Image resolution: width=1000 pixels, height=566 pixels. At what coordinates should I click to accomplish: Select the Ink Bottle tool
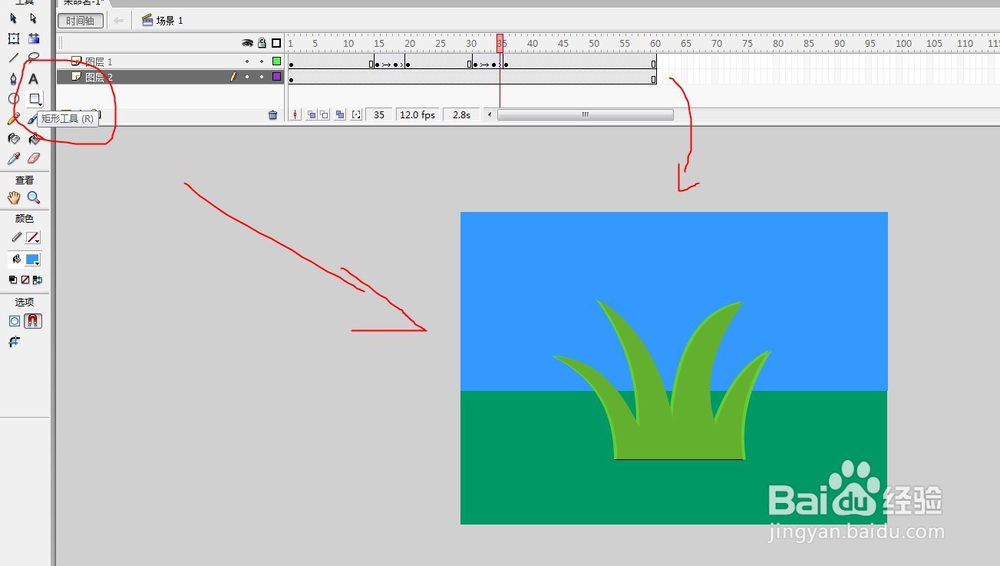(13, 138)
